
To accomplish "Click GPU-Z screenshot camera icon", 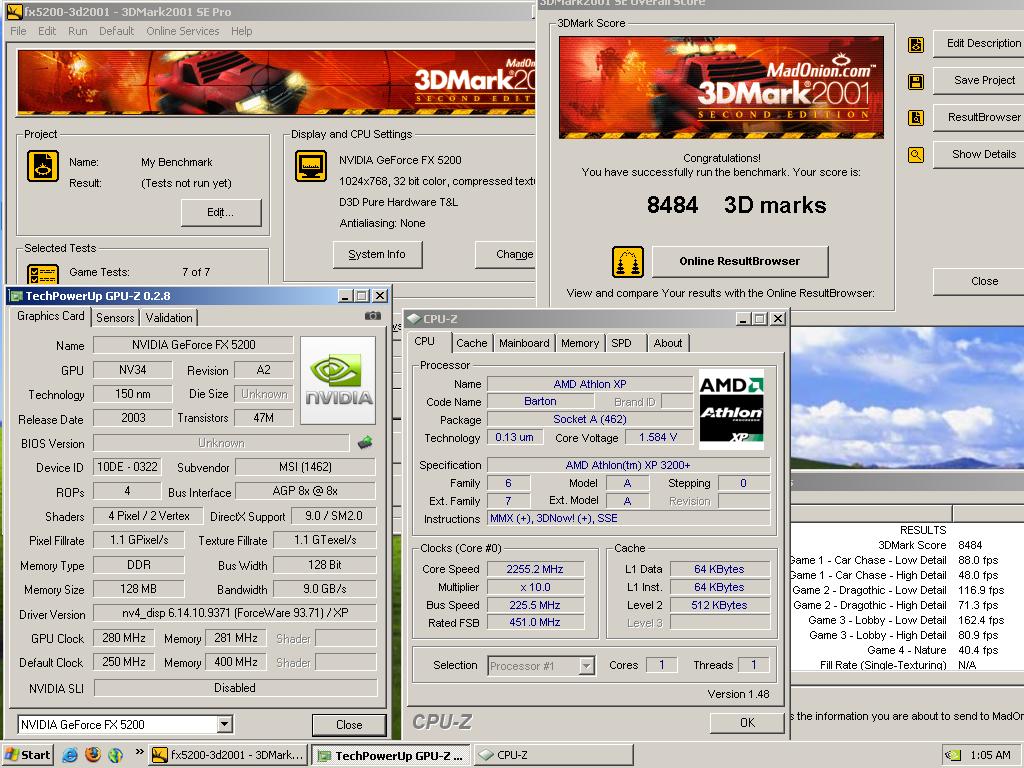I will coord(373,316).
